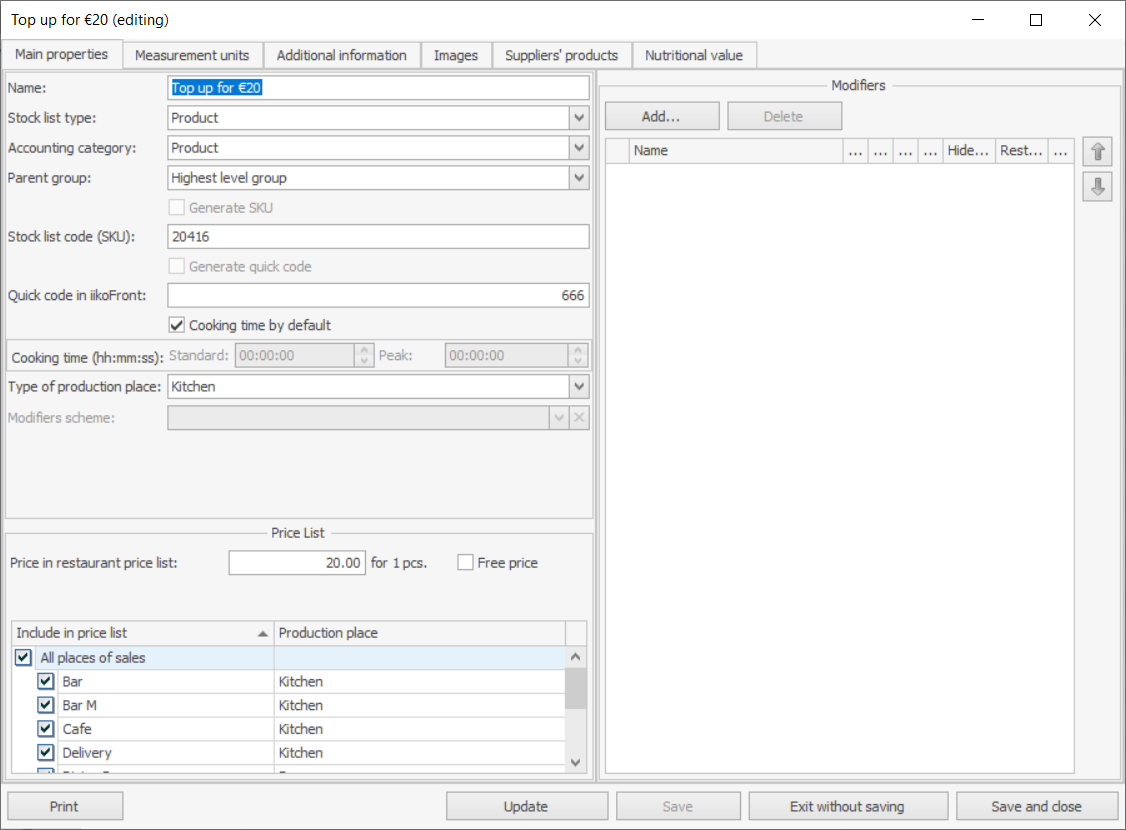Maximize the product editing window
This screenshot has width=1126, height=830.
point(1036,20)
